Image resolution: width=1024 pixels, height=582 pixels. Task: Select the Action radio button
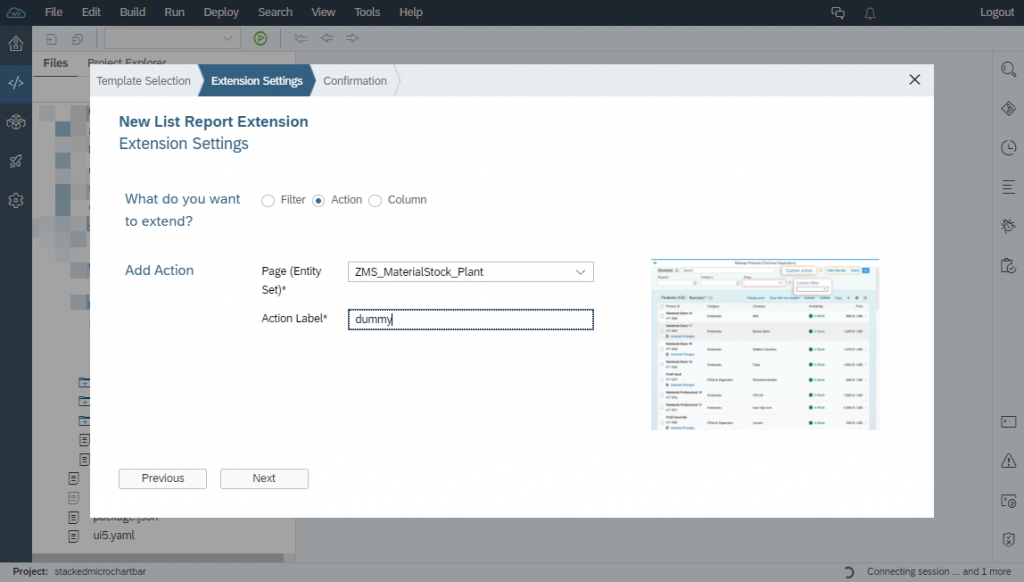318,201
